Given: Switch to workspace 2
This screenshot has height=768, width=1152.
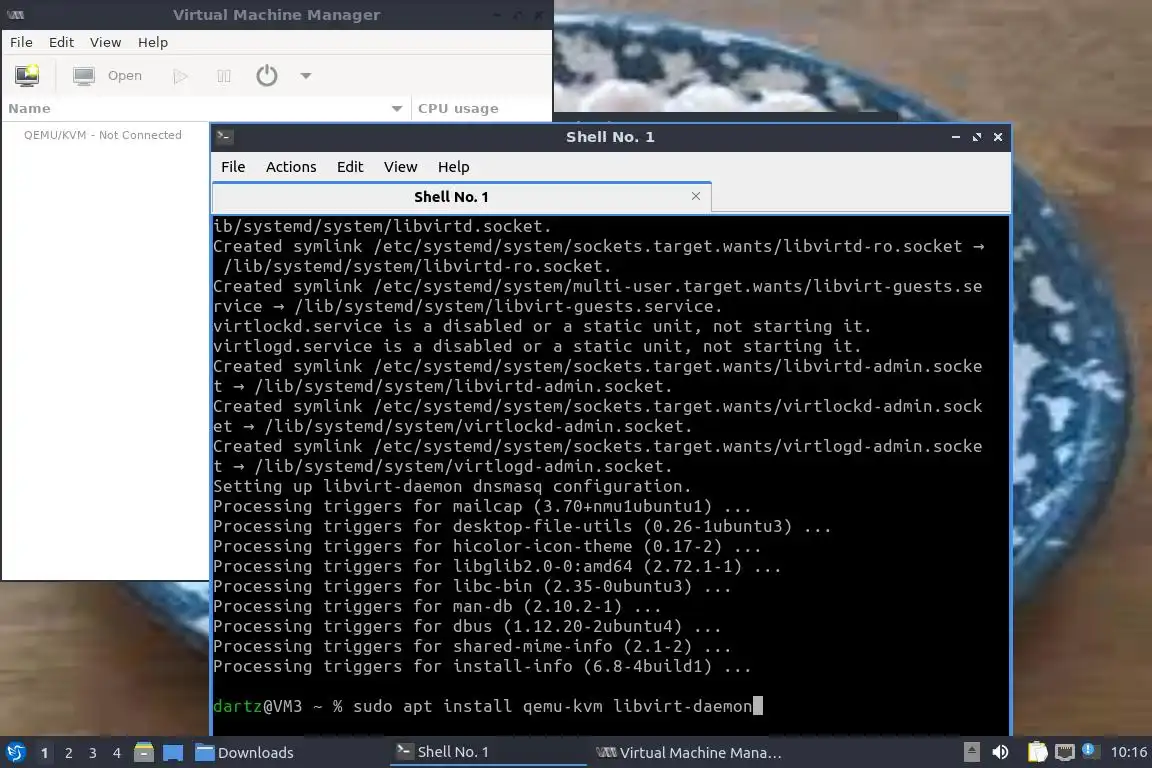Looking at the screenshot, I should [x=68, y=753].
